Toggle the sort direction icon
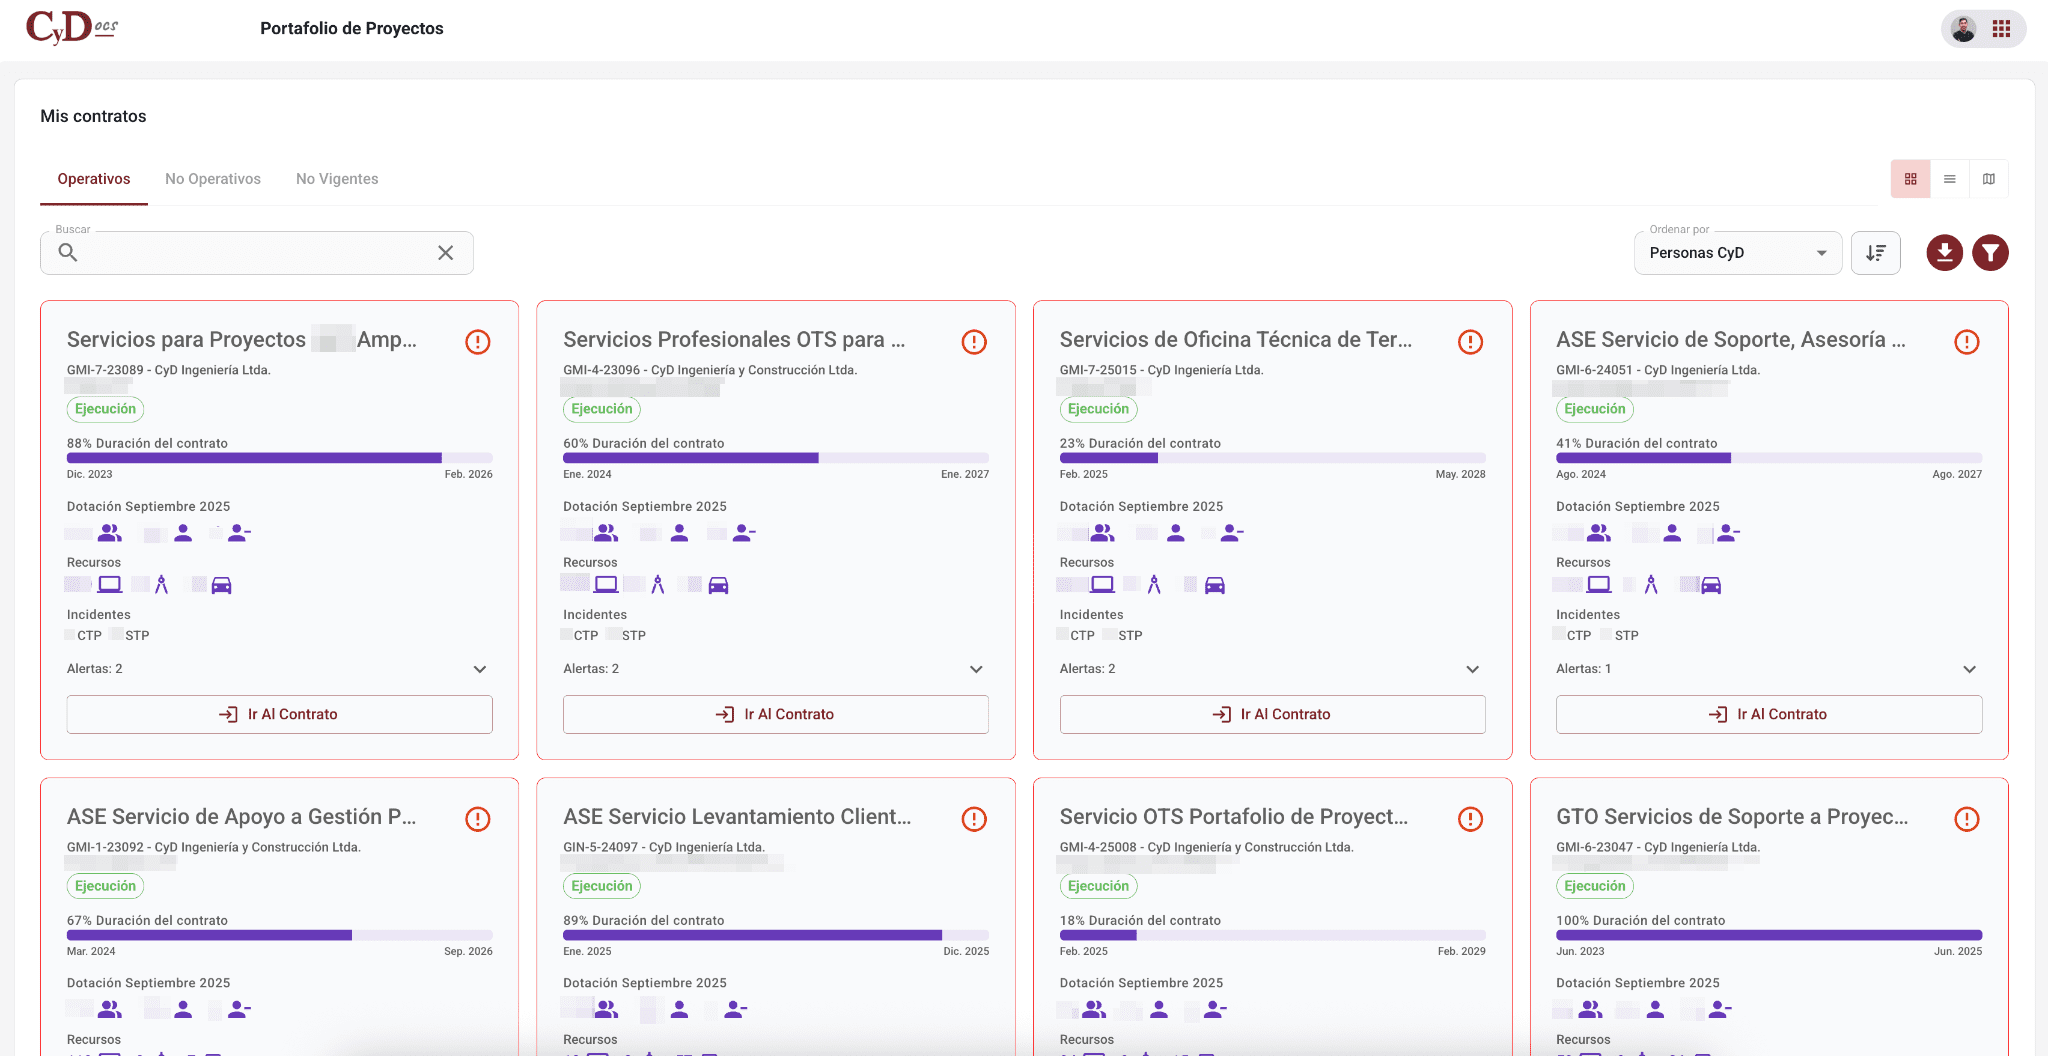 (x=1875, y=253)
